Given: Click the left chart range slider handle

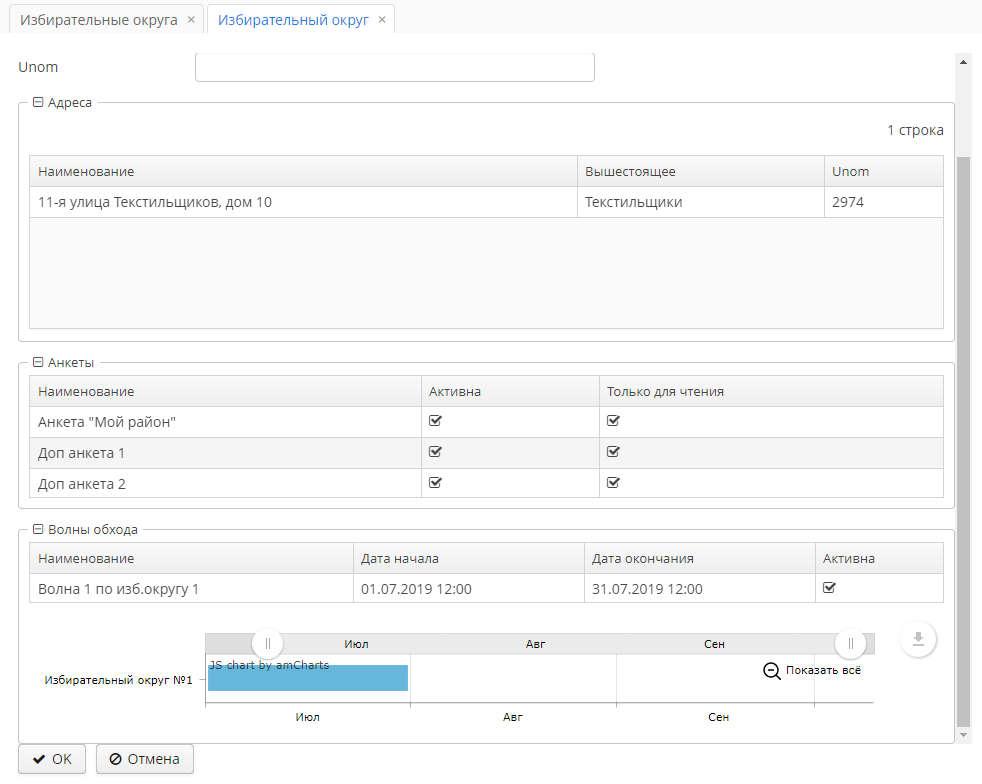Looking at the screenshot, I should tap(268, 643).
